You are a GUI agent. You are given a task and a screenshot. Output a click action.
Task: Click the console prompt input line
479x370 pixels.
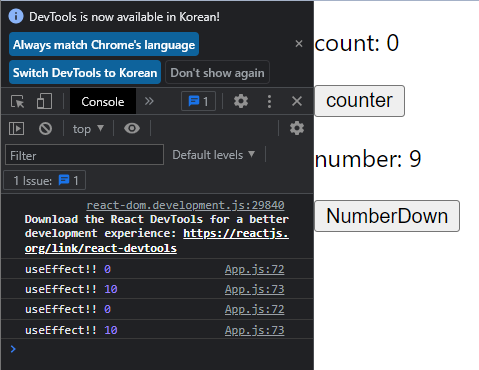tap(157, 349)
